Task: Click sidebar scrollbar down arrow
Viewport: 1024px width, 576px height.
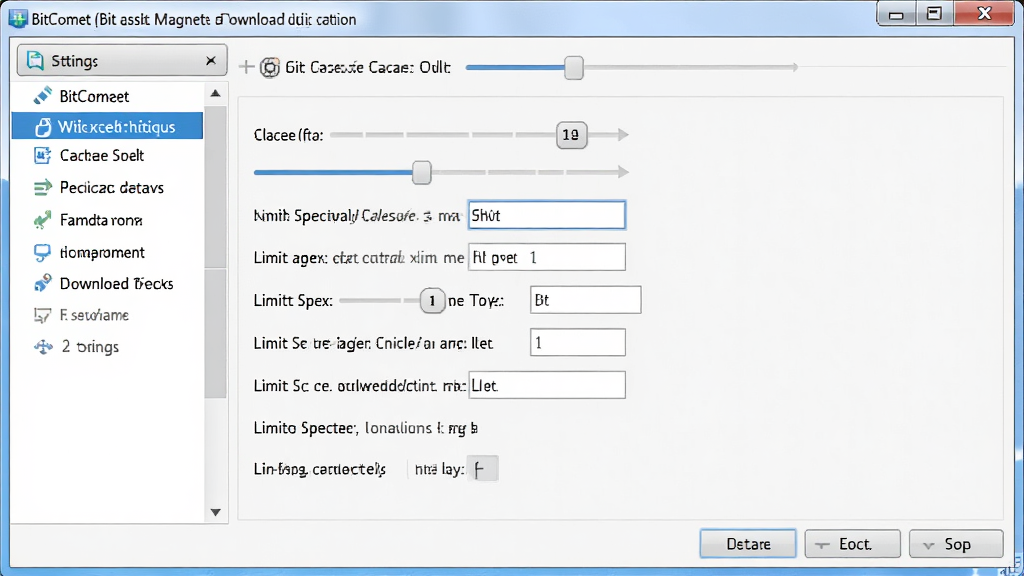Action: click(x=216, y=513)
